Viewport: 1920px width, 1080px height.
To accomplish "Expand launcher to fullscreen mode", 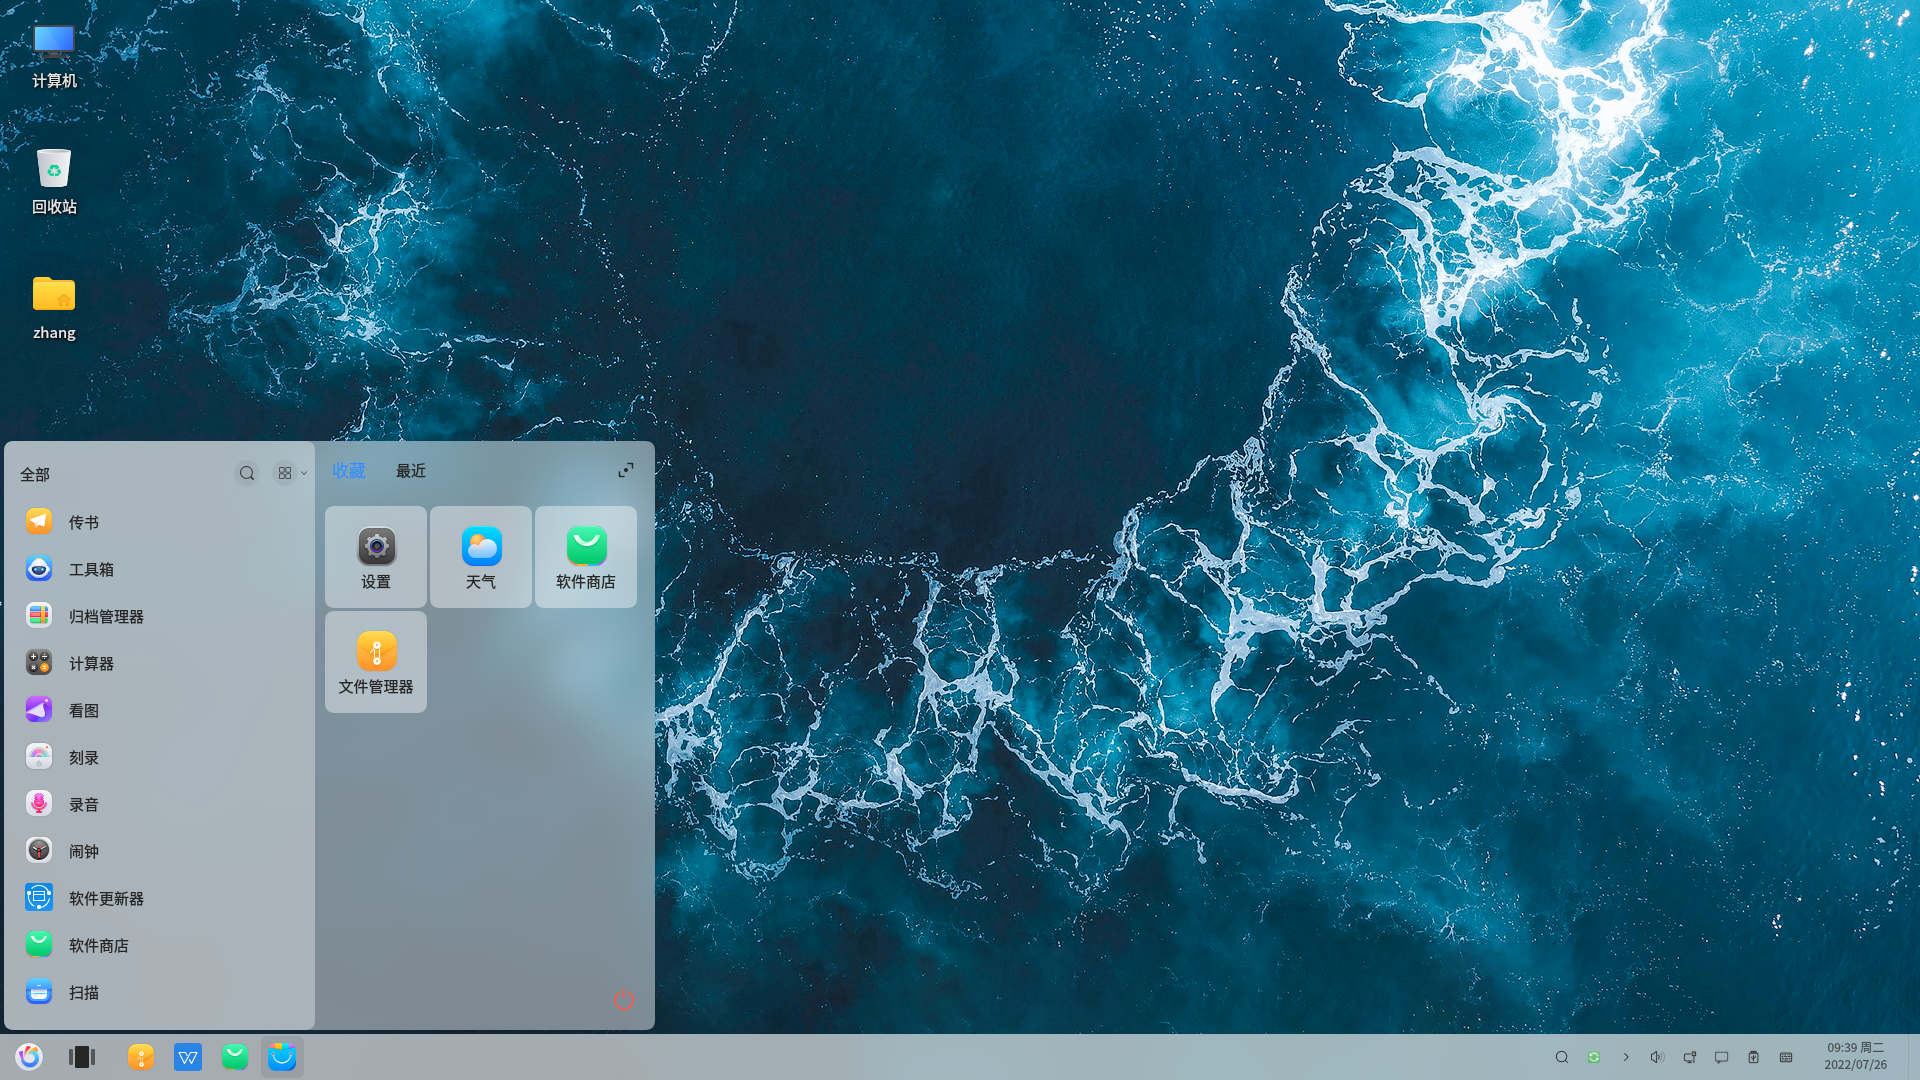I will pyautogui.click(x=626, y=470).
